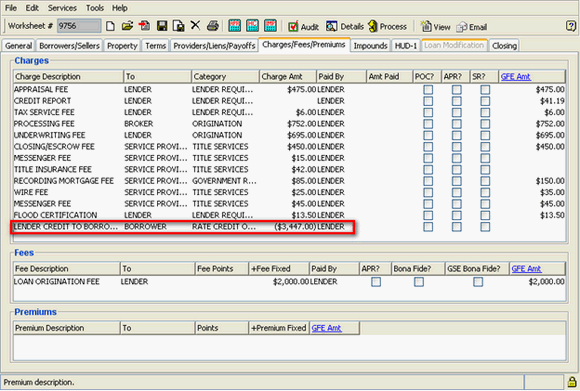Click View in the toolbar
Screen dimensions: 580x391
click(x=436, y=27)
